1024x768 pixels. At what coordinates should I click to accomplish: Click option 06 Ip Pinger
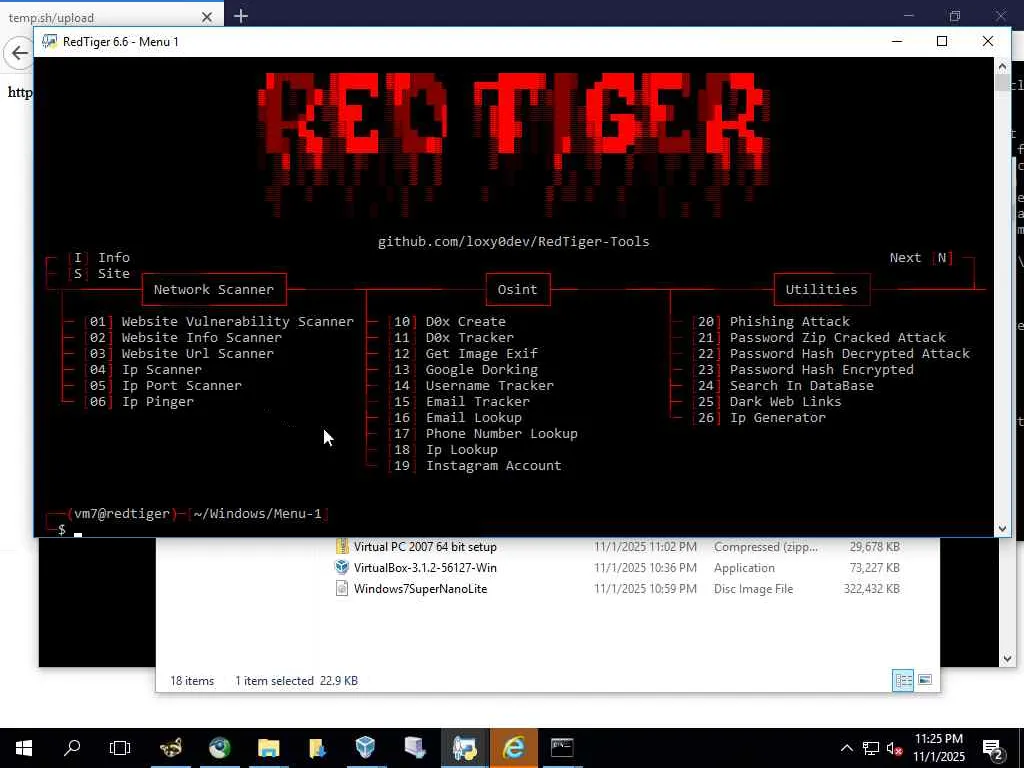(x=140, y=402)
